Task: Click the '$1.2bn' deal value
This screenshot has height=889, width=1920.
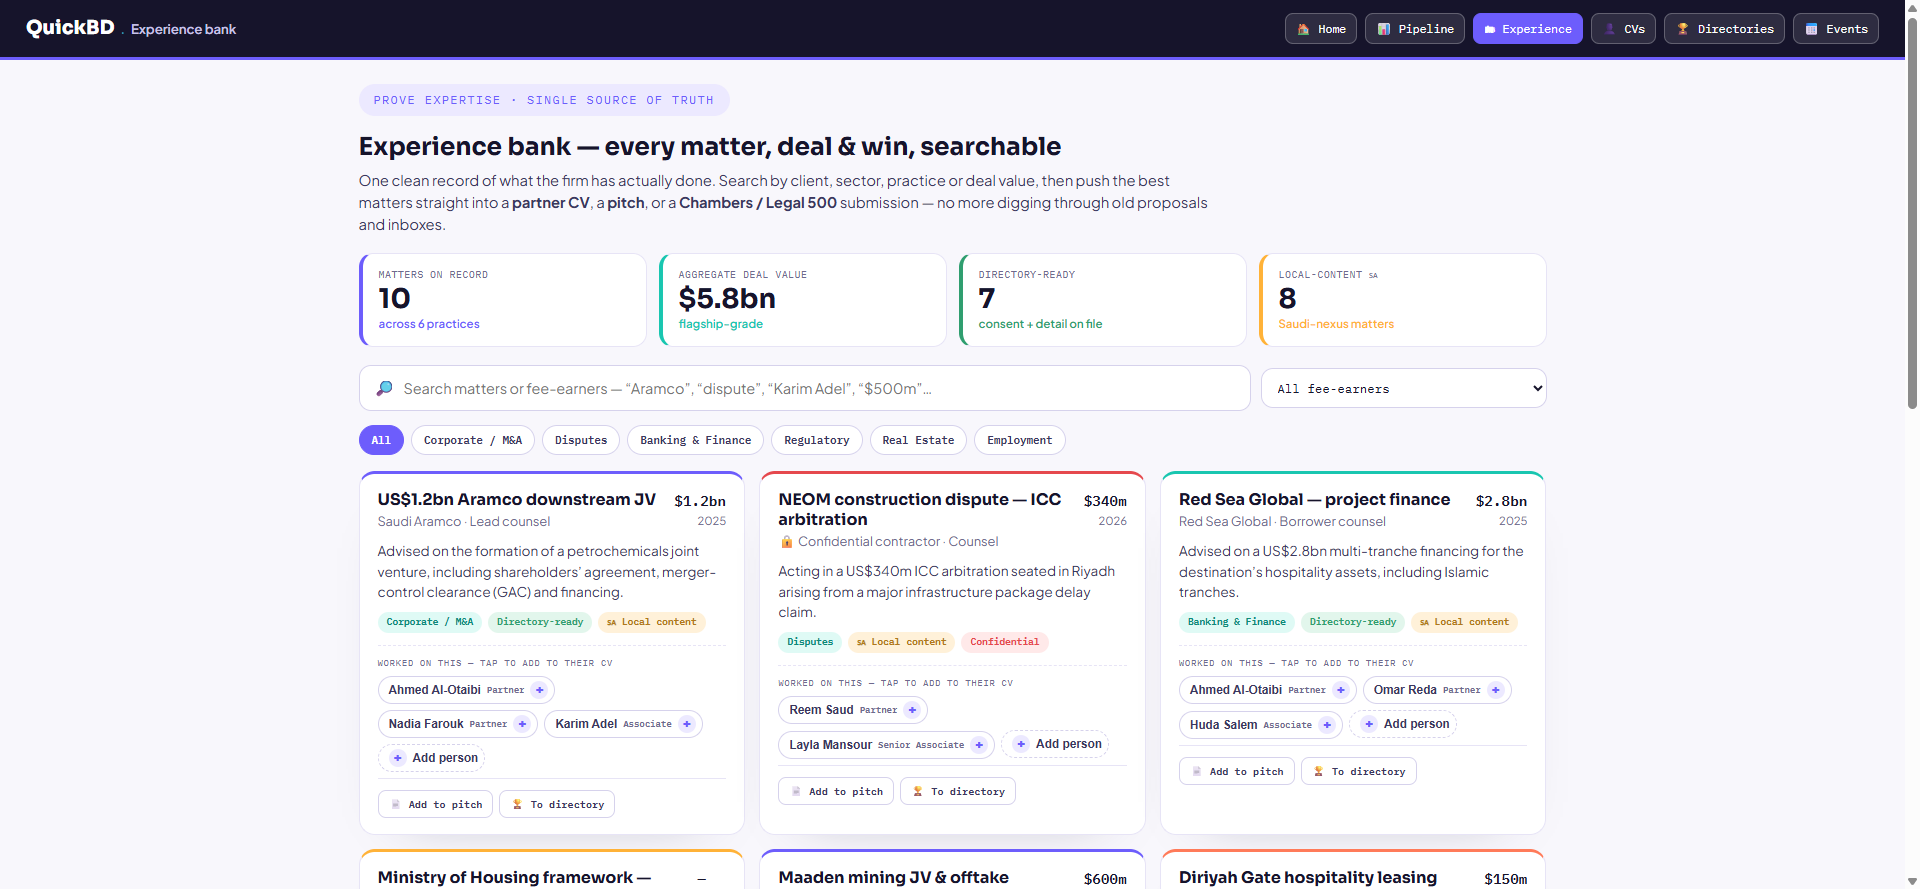Action: (700, 501)
